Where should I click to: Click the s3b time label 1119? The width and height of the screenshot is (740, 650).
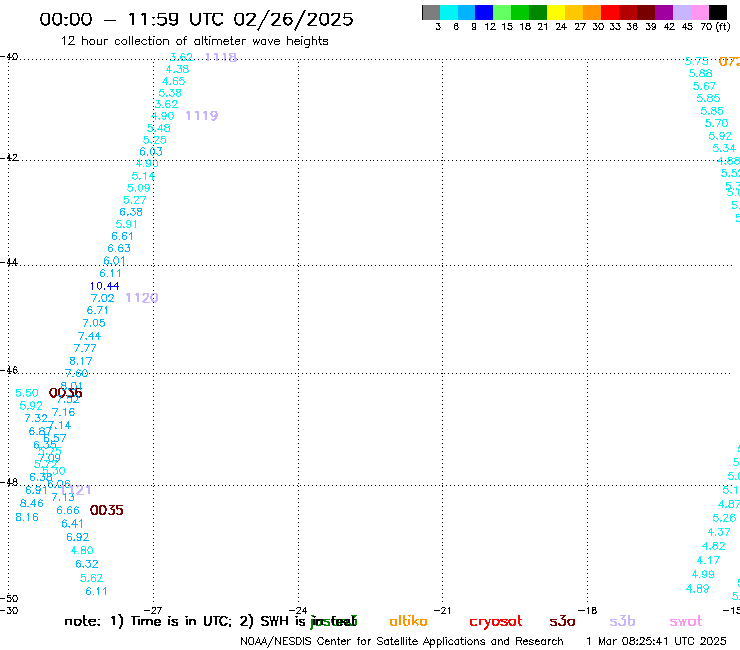coord(202,116)
